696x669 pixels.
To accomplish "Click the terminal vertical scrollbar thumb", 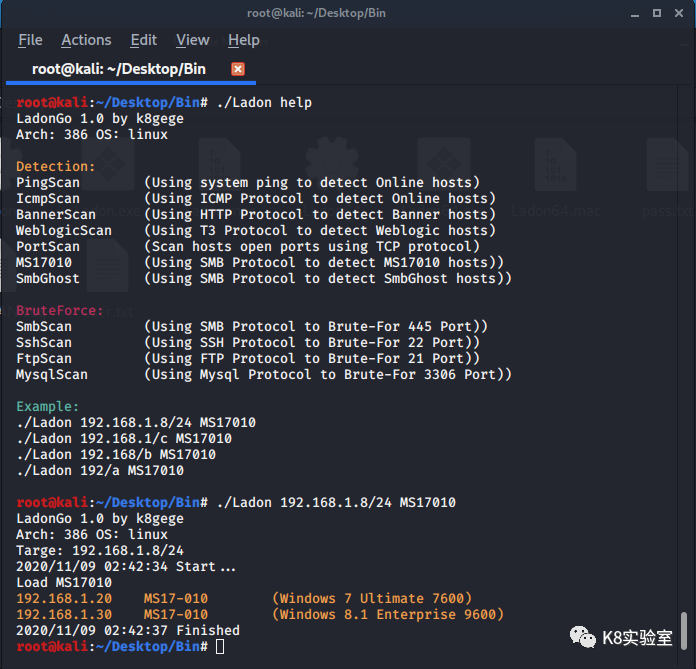I will (x=684, y=633).
